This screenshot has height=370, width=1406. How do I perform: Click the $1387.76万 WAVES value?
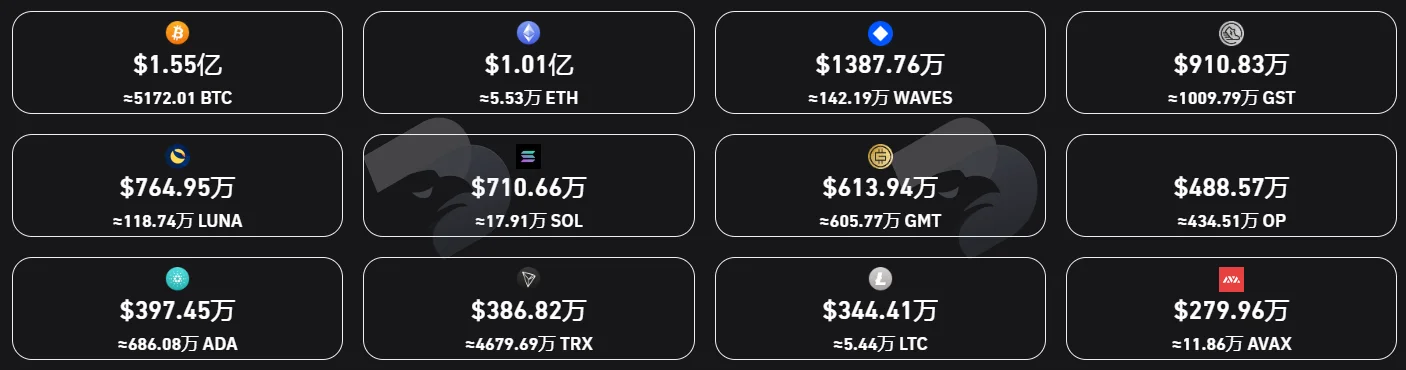click(880, 65)
